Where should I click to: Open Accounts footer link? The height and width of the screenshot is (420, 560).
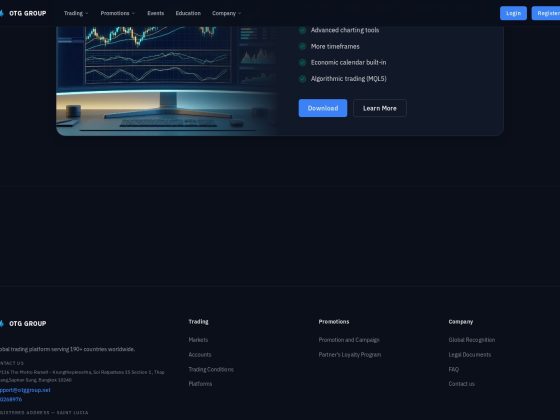[200, 355]
